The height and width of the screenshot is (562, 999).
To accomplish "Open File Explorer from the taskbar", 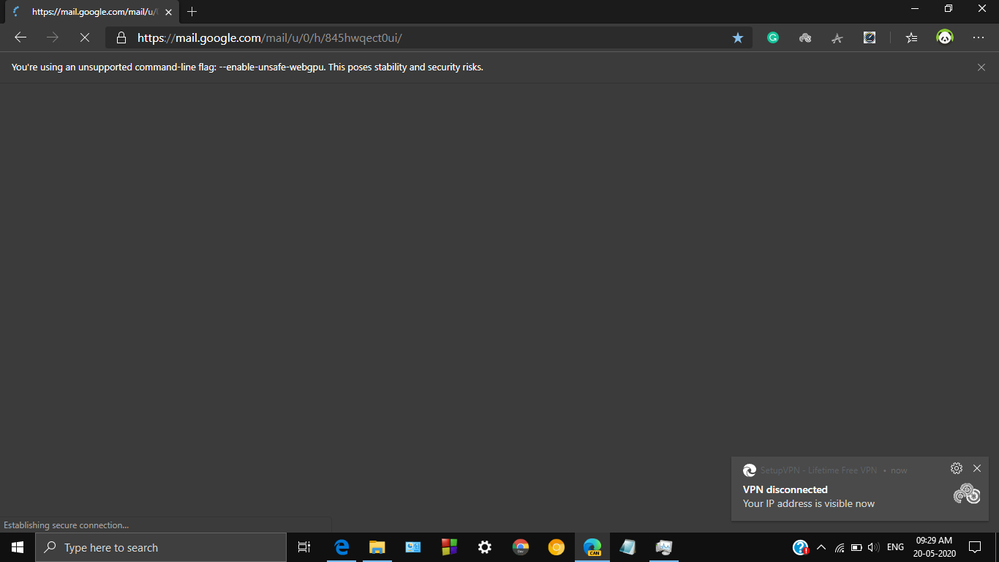I will (377, 547).
